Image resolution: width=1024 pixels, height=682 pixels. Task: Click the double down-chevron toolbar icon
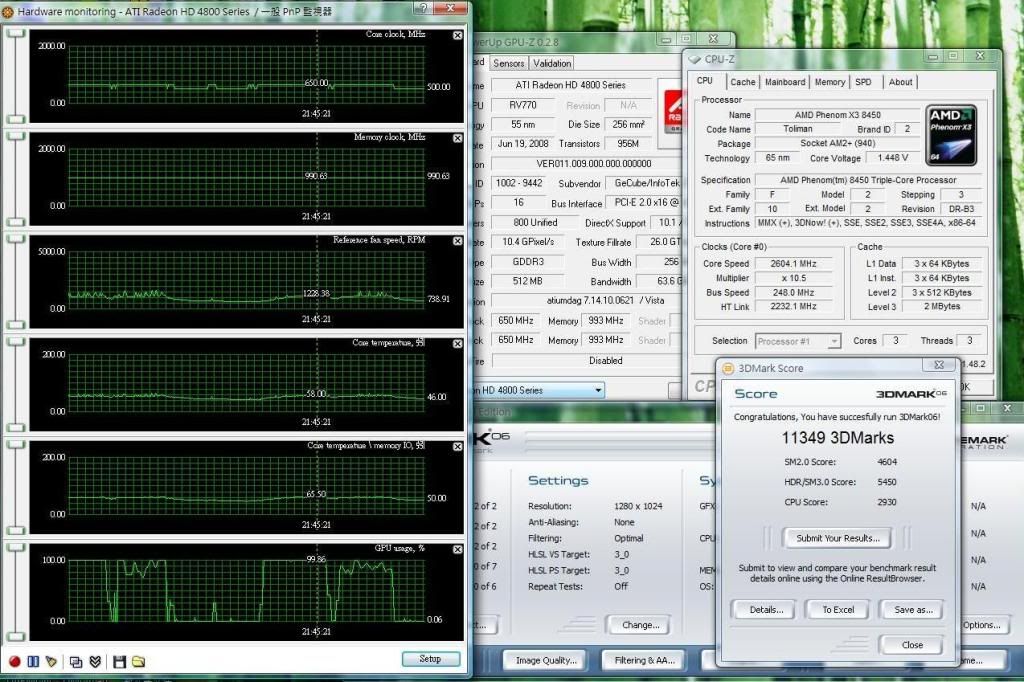tap(95, 662)
